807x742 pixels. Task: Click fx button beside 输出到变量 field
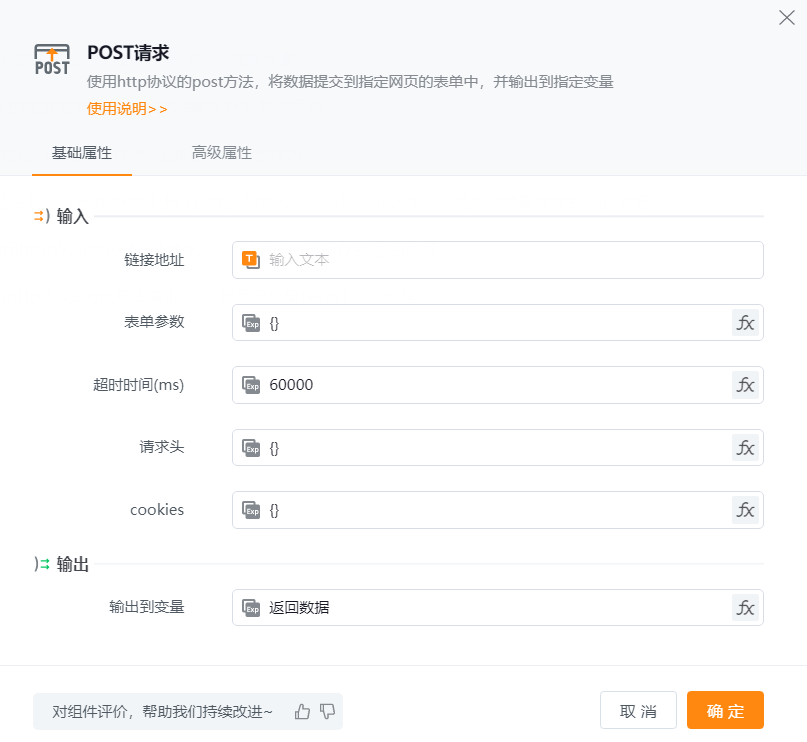tap(745, 607)
